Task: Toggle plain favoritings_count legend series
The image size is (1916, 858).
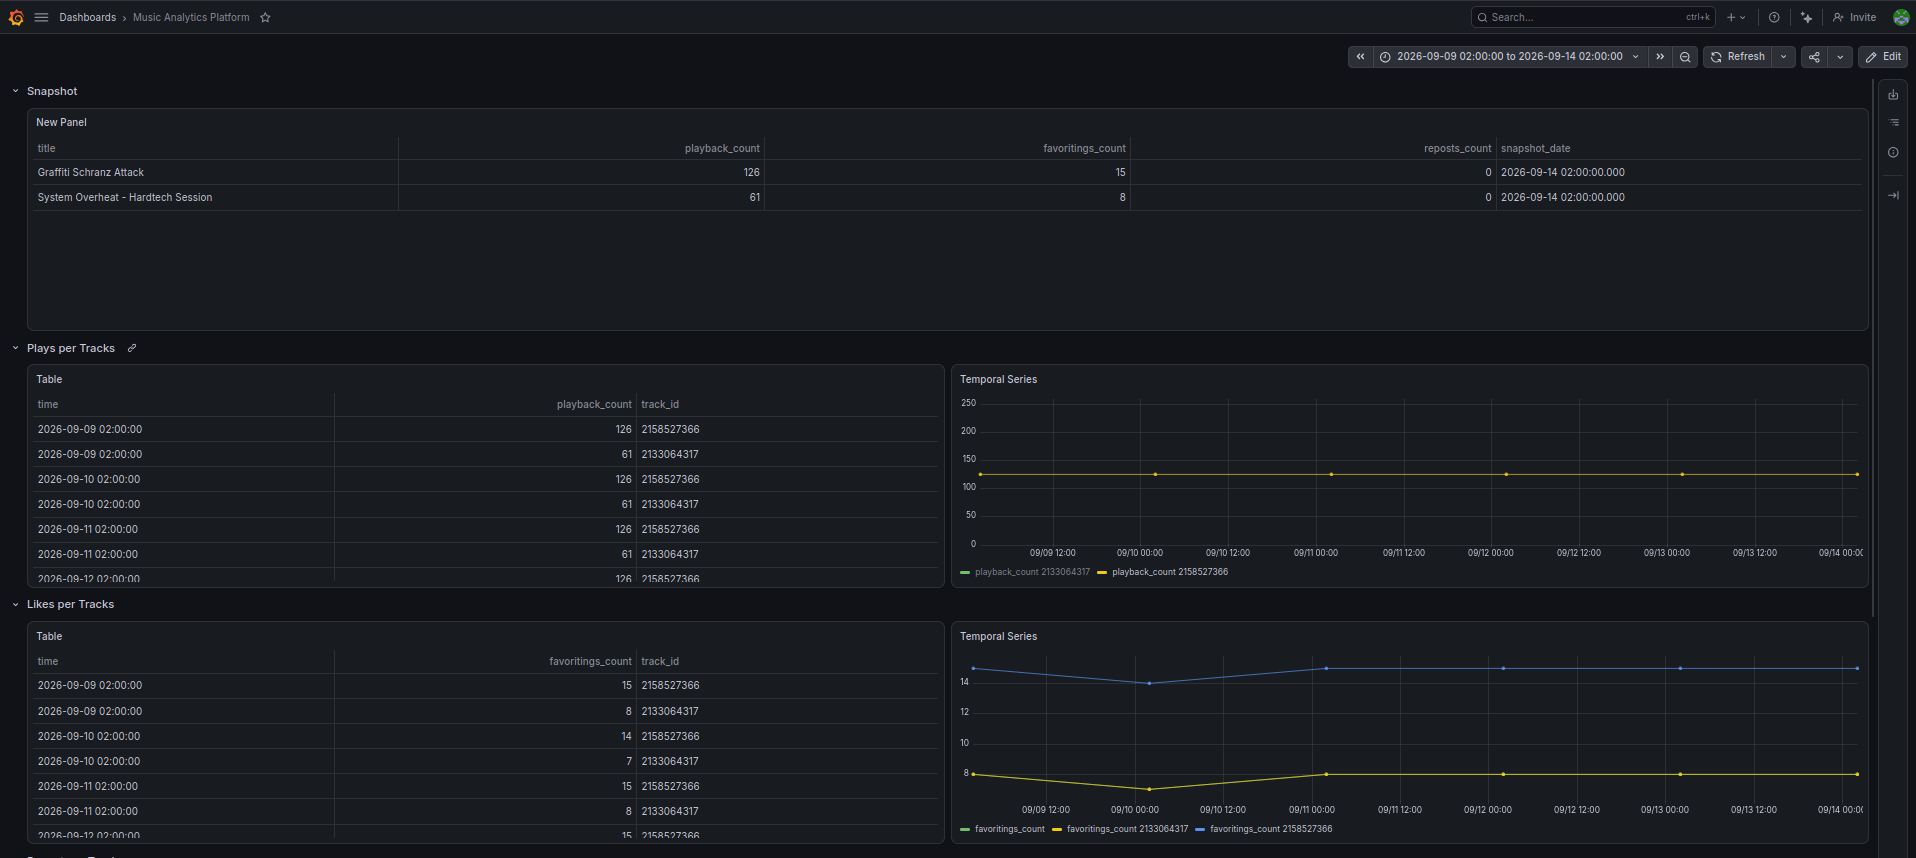Action: pos(1009,829)
